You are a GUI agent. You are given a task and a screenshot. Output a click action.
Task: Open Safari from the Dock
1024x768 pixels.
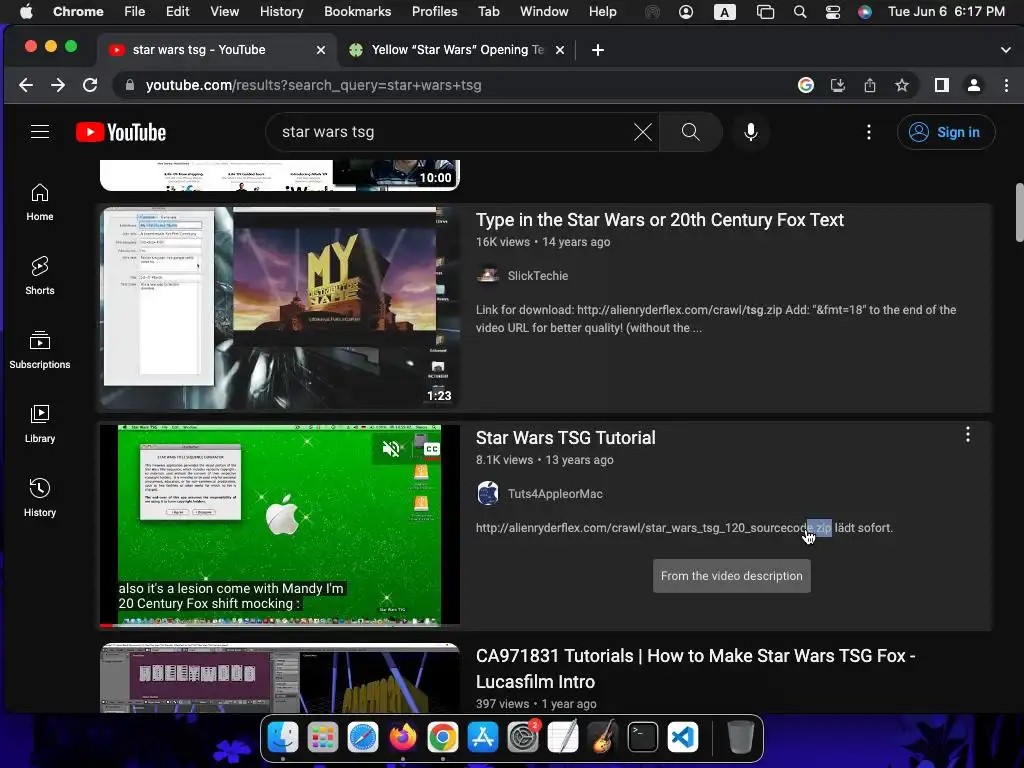point(363,737)
